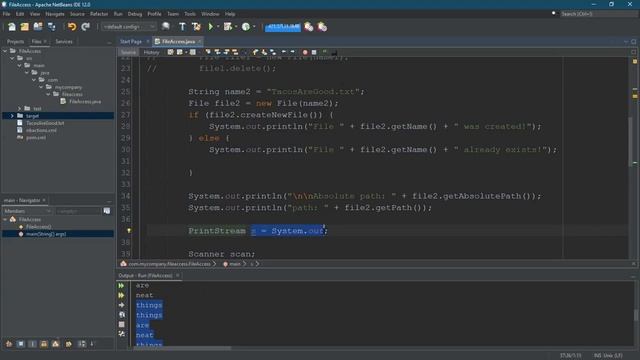The height and width of the screenshot is (360, 640).
Task: Toggle fully qualified names in Navigator footer
Action: point(68,344)
